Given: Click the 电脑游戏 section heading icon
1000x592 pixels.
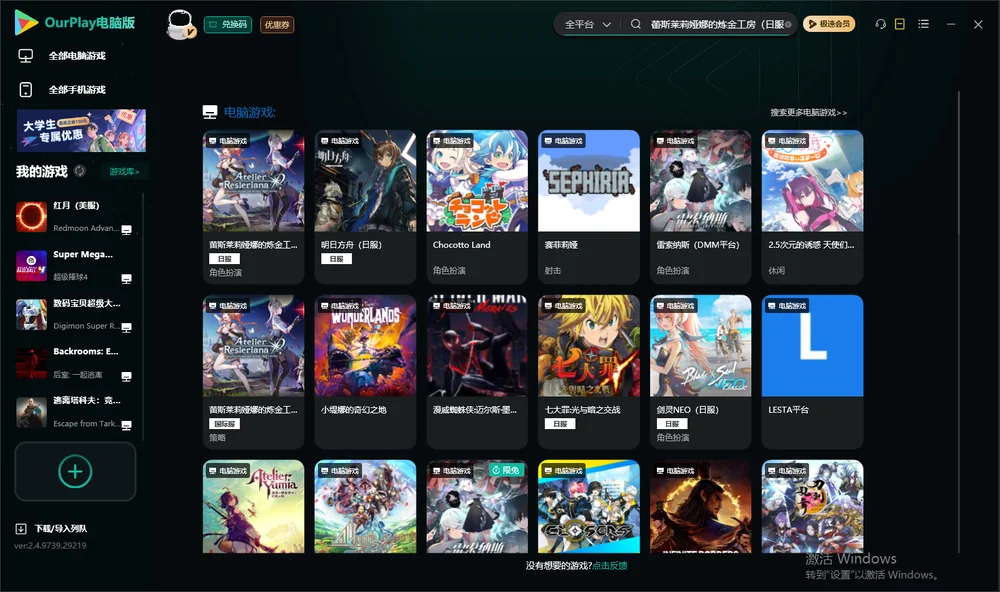Looking at the screenshot, I should (210, 112).
